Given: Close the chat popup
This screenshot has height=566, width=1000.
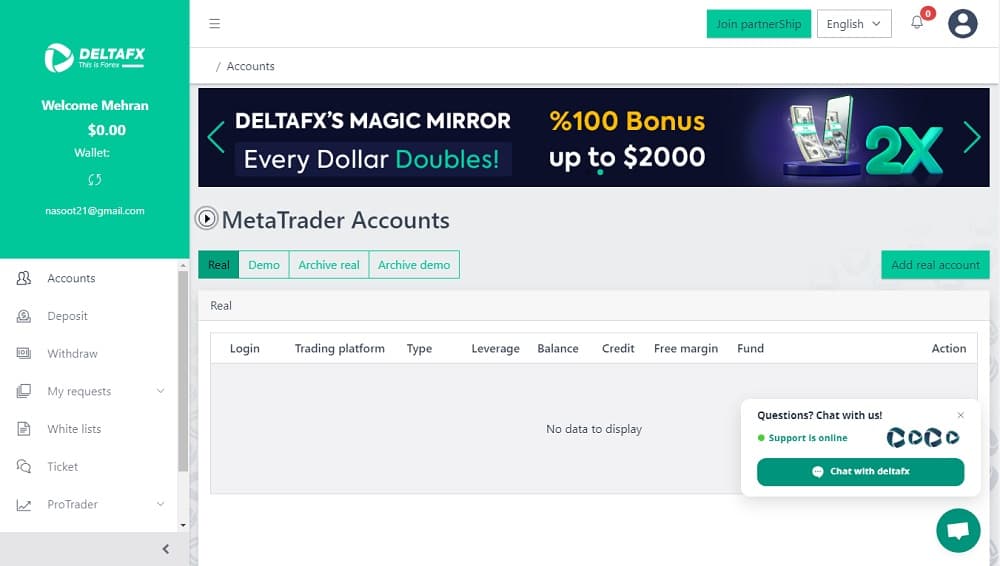Looking at the screenshot, I should point(960,415).
